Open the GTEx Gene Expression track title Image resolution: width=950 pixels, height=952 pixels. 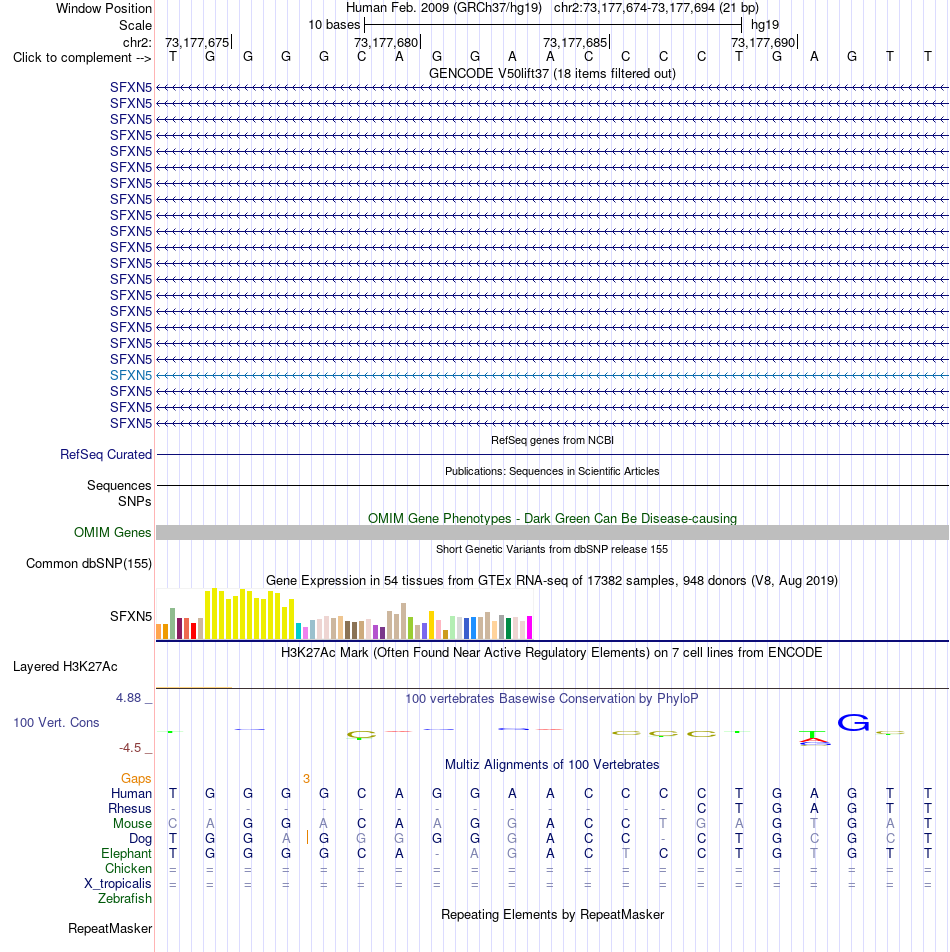[552, 580]
